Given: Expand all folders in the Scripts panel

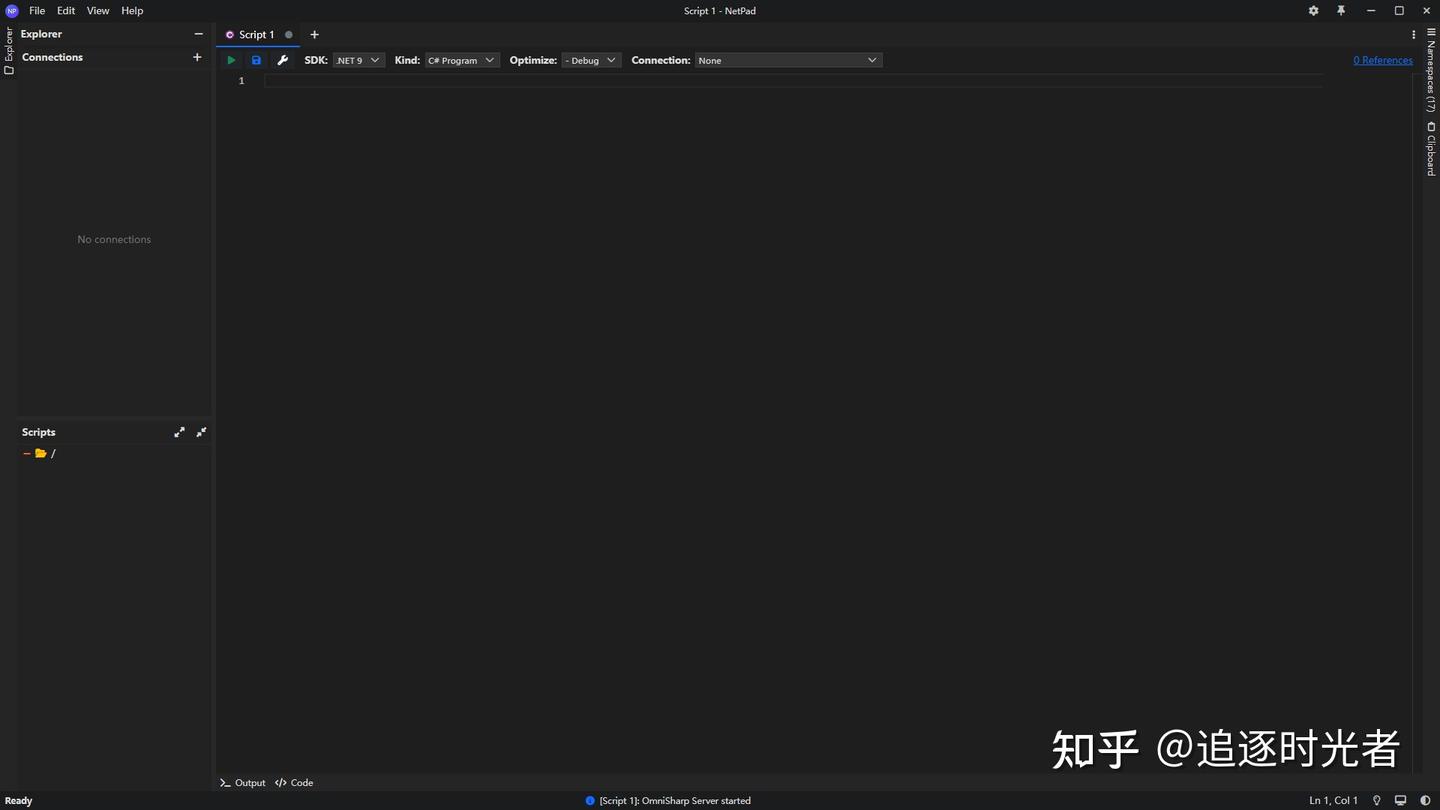Looking at the screenshot, I should coord(179,431).
